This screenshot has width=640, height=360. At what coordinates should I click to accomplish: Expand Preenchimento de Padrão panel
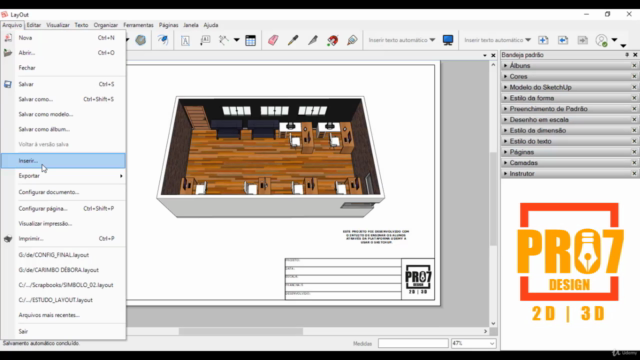tap(505, 109)
